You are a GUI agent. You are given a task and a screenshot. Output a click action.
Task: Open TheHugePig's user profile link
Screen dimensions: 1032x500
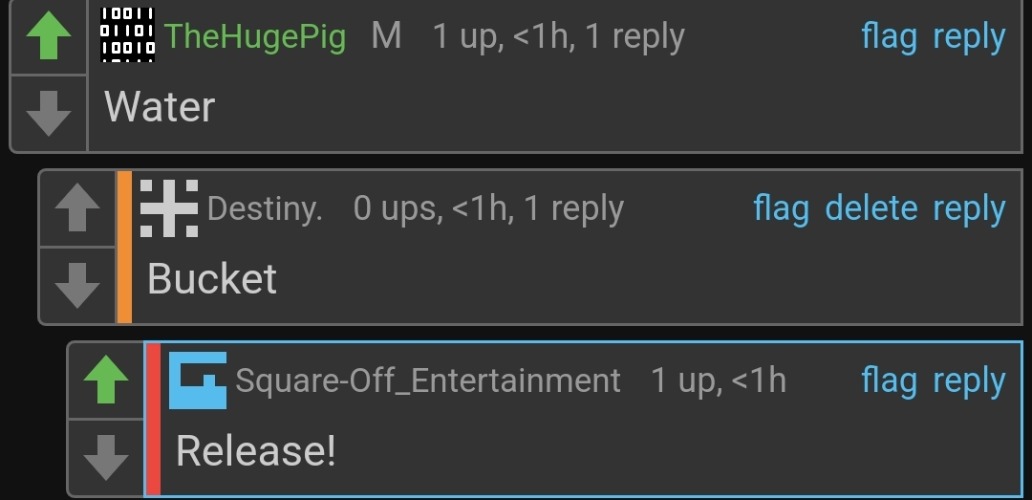click(255, 36)
